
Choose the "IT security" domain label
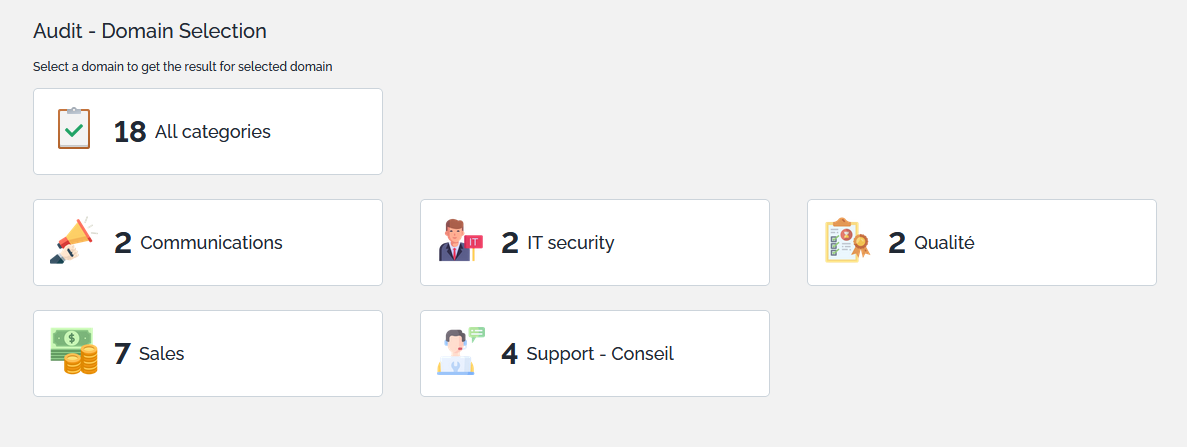point(570,243)
